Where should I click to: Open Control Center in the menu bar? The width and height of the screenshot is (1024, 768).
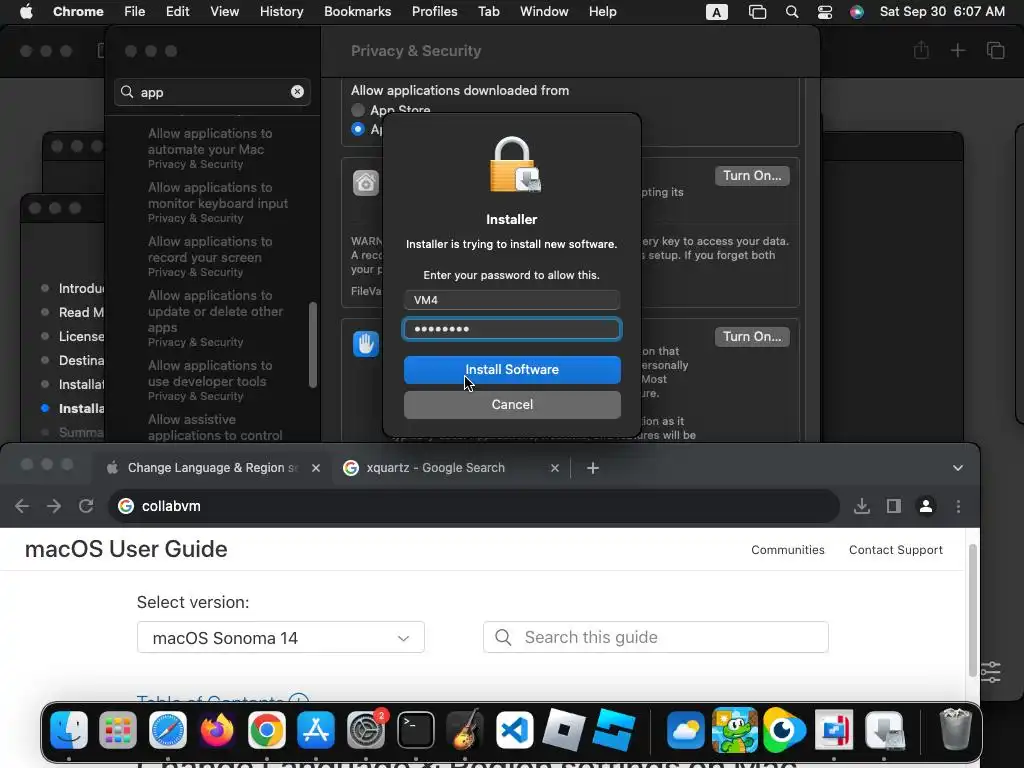tap(825, 12)
